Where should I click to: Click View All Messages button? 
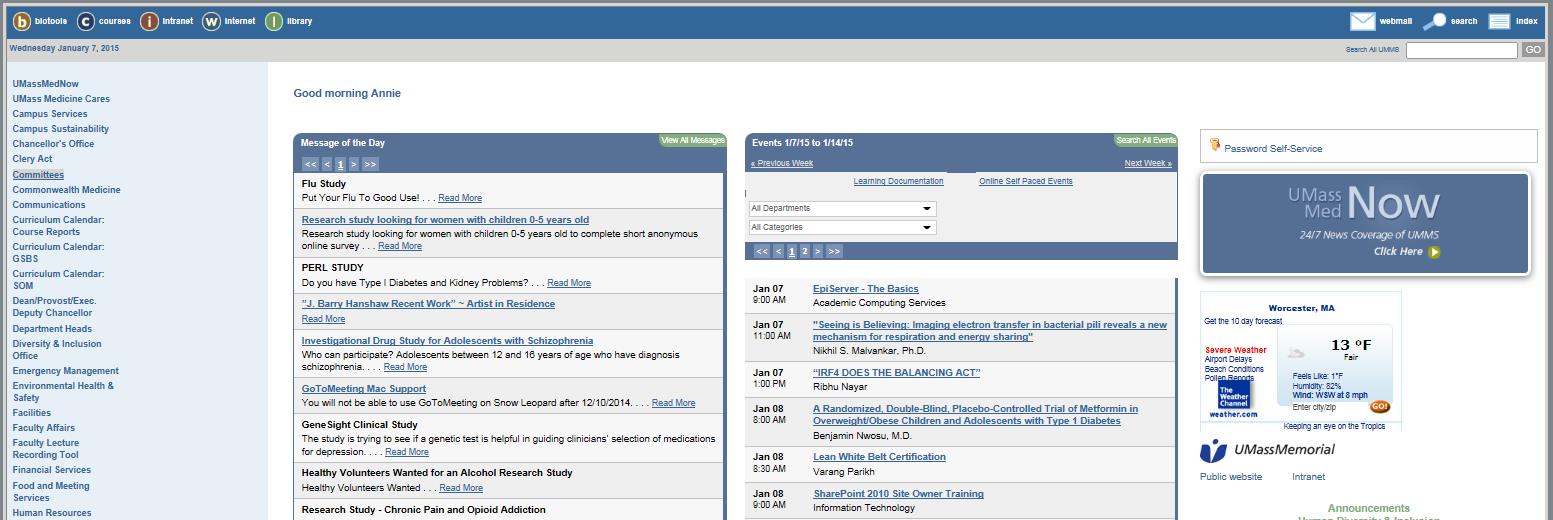[692, 141]
